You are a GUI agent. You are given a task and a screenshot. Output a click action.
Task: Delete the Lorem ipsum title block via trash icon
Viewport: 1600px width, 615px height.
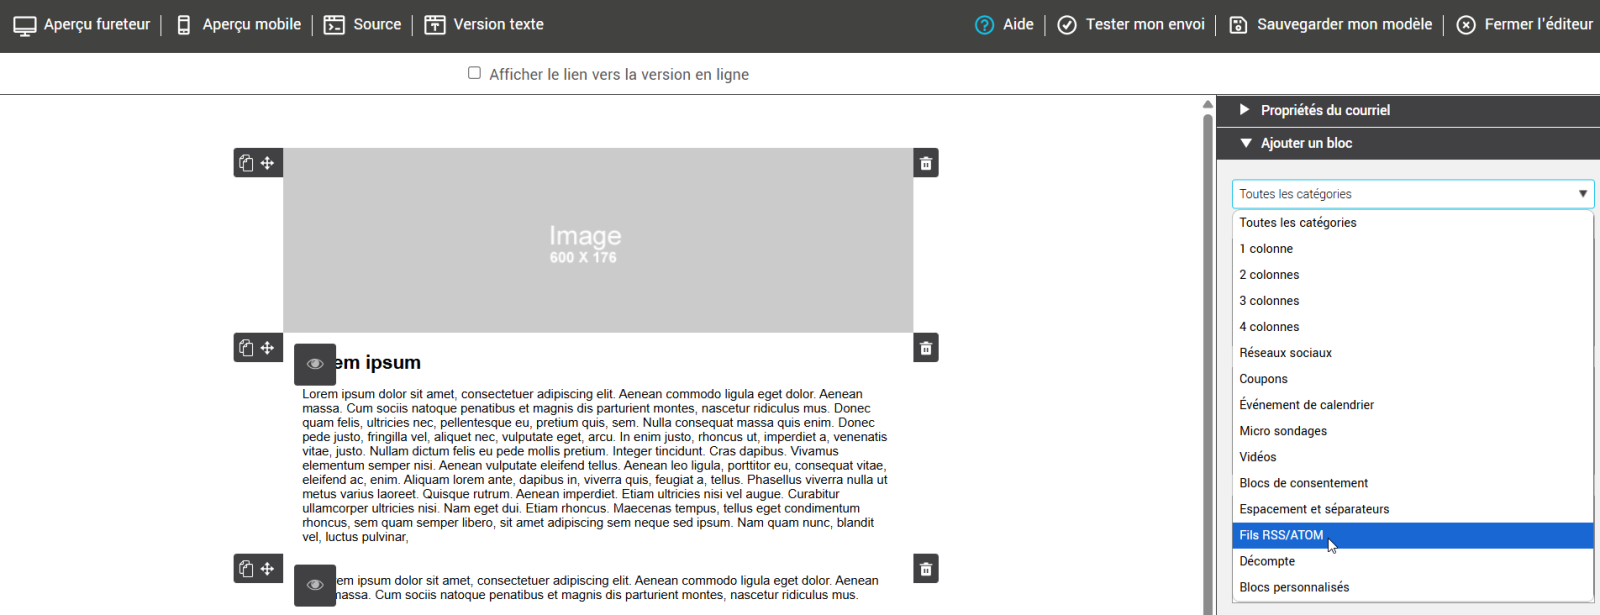coord(926,348)
